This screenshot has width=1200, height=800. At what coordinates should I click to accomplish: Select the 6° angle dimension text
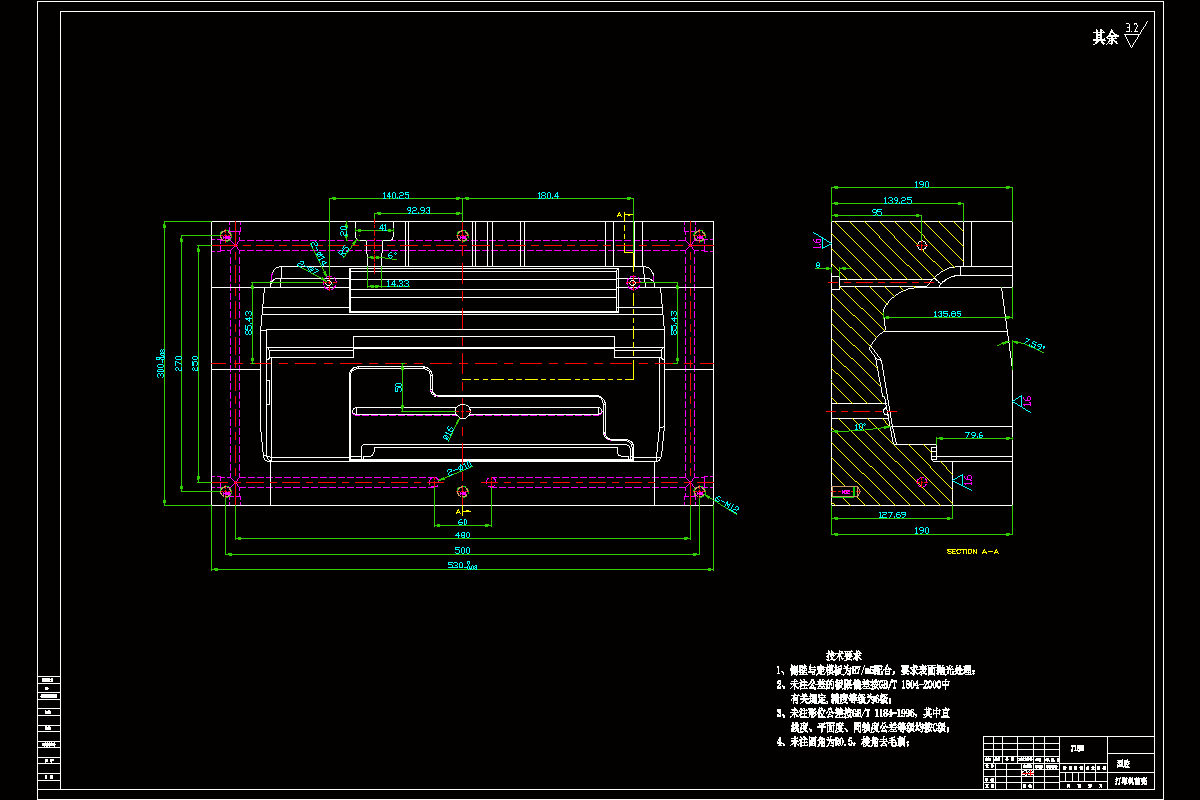click(x=392, y=256)
